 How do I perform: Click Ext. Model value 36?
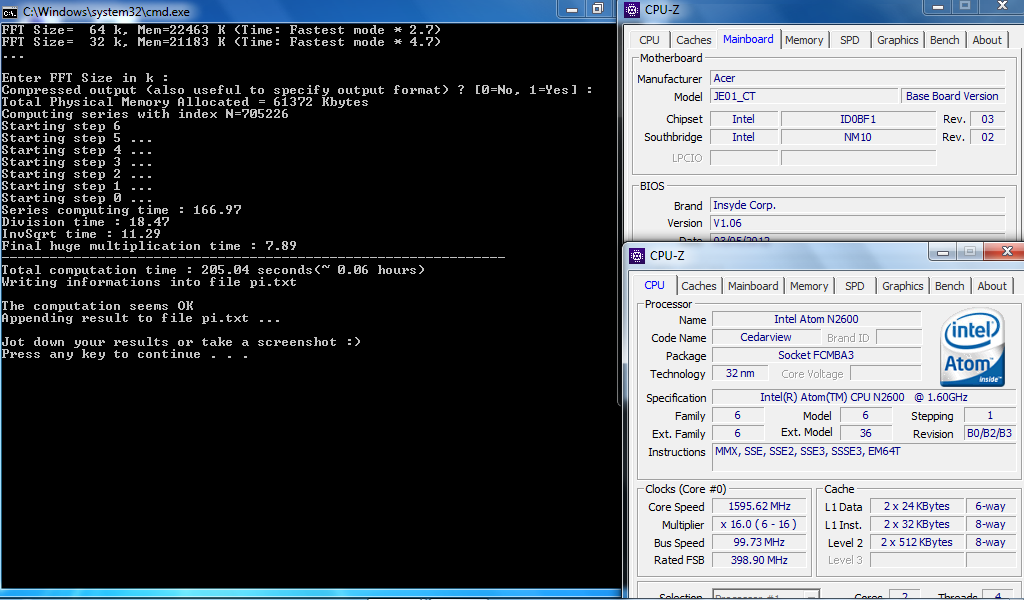(x=865, y=434)
